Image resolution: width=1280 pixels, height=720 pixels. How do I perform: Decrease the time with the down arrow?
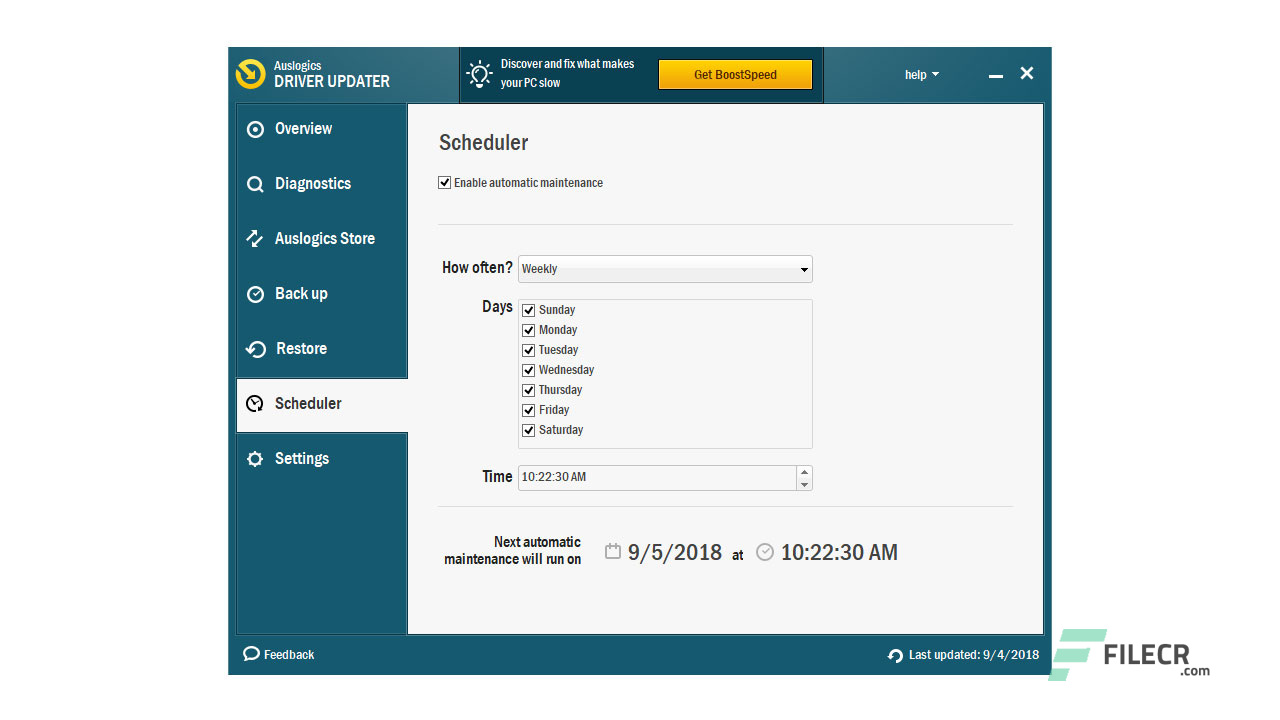pyautogui.click(x=804, y=484)
